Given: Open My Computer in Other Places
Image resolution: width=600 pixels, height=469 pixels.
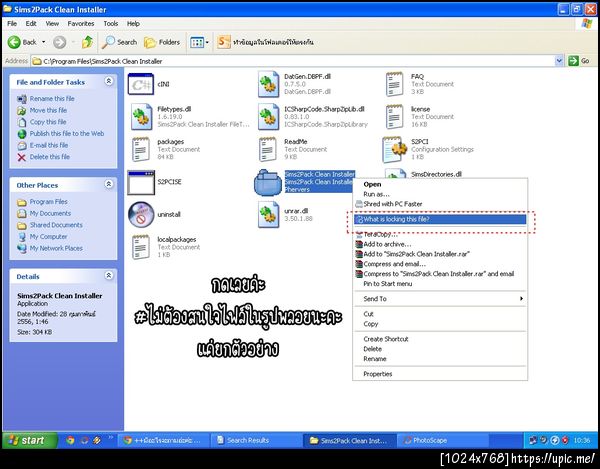Looking at the screenshot, I should [x=48, y=237].
